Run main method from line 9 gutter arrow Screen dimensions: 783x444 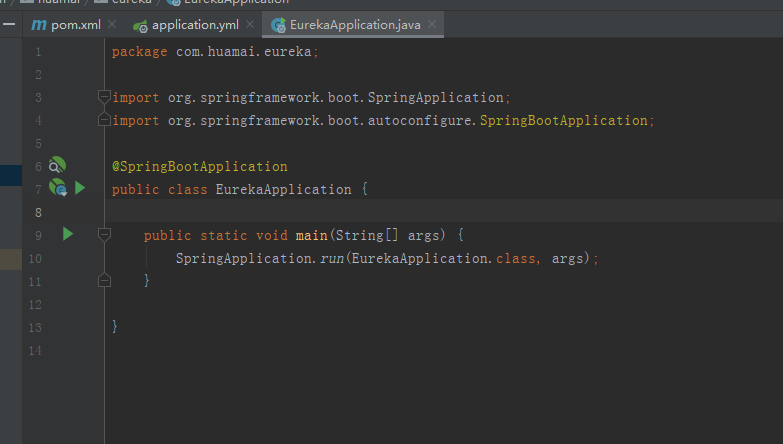click(68, 234)
